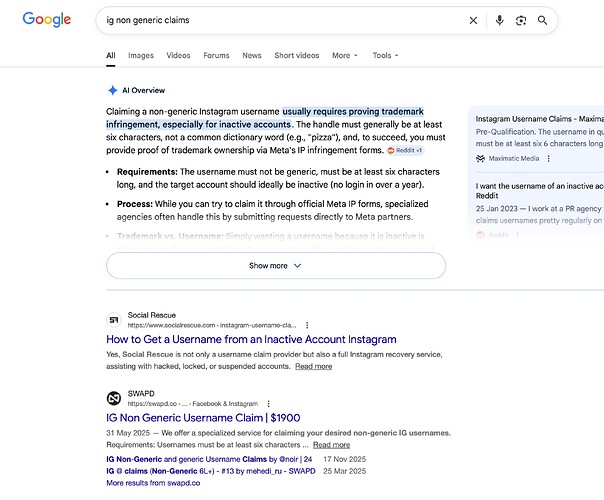Switch to Short videos tab
The image size is (604, 500).
coord(297,55)
